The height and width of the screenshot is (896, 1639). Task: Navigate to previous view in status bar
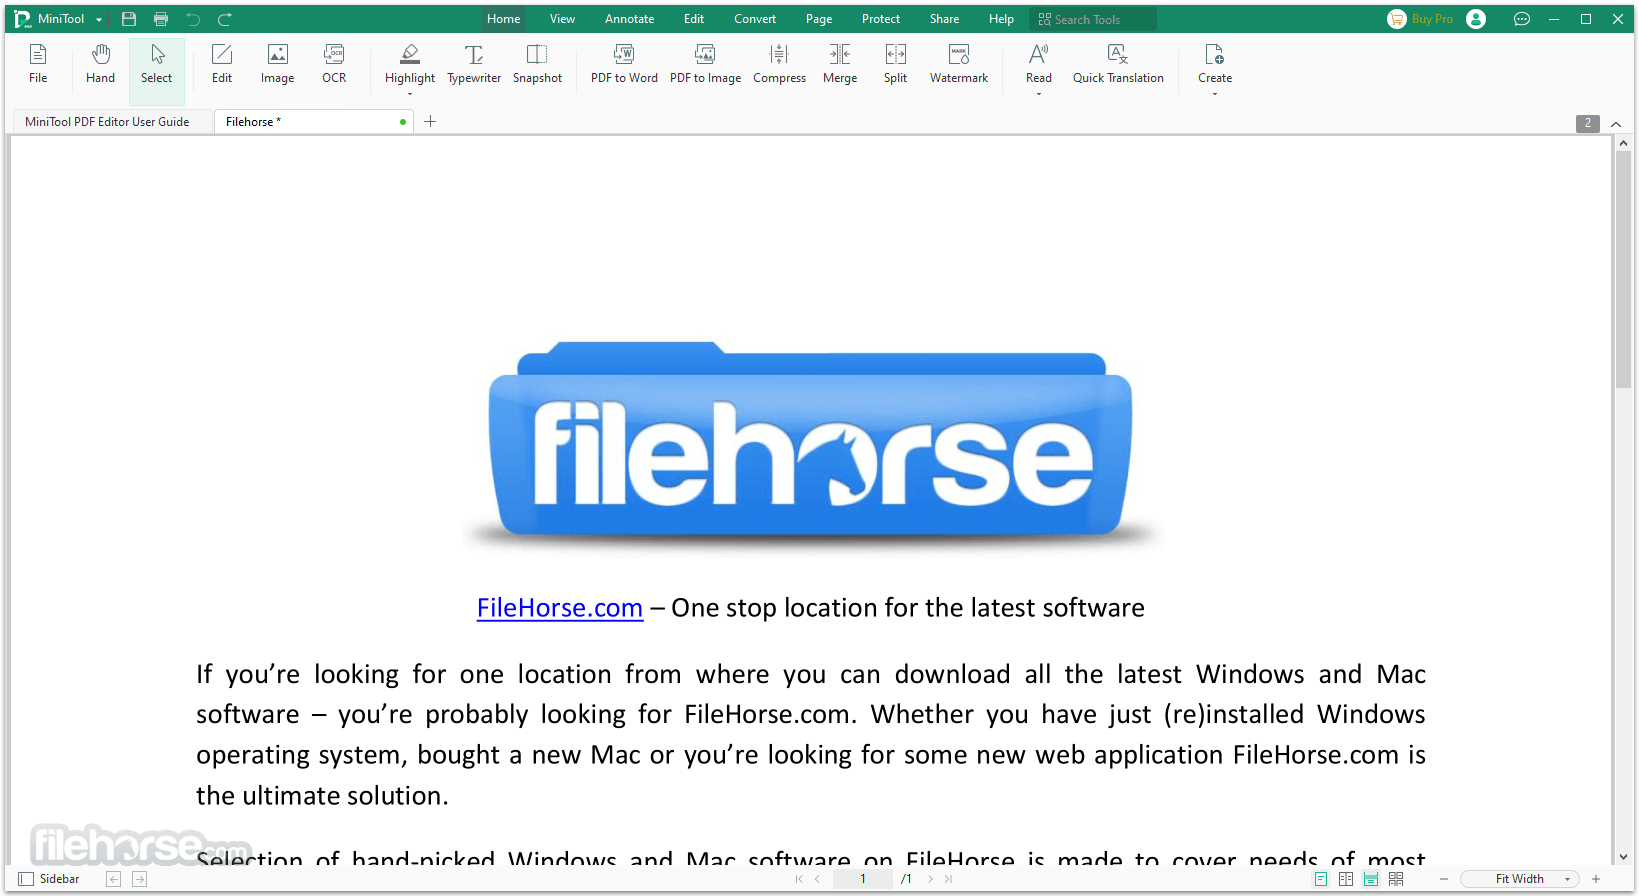pos(114,879)
